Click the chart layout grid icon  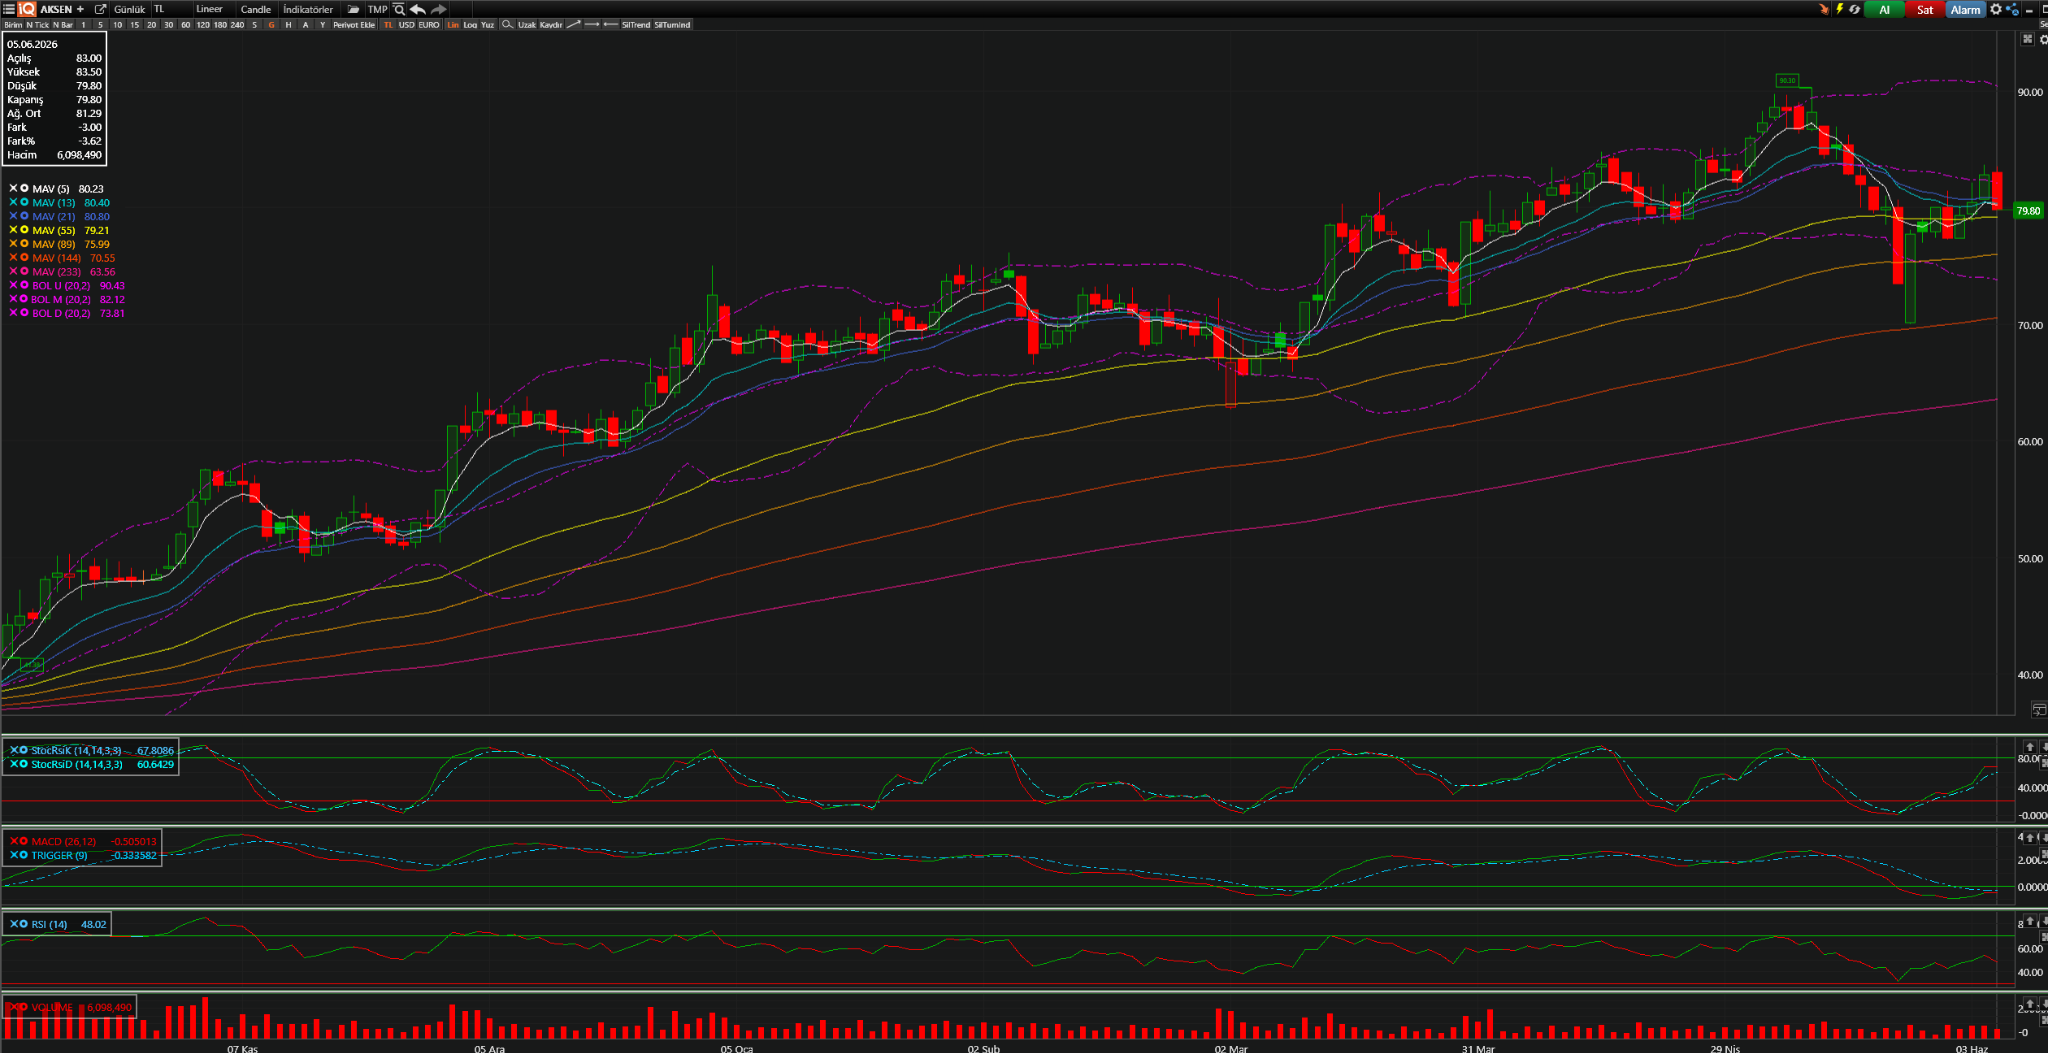2027,39
